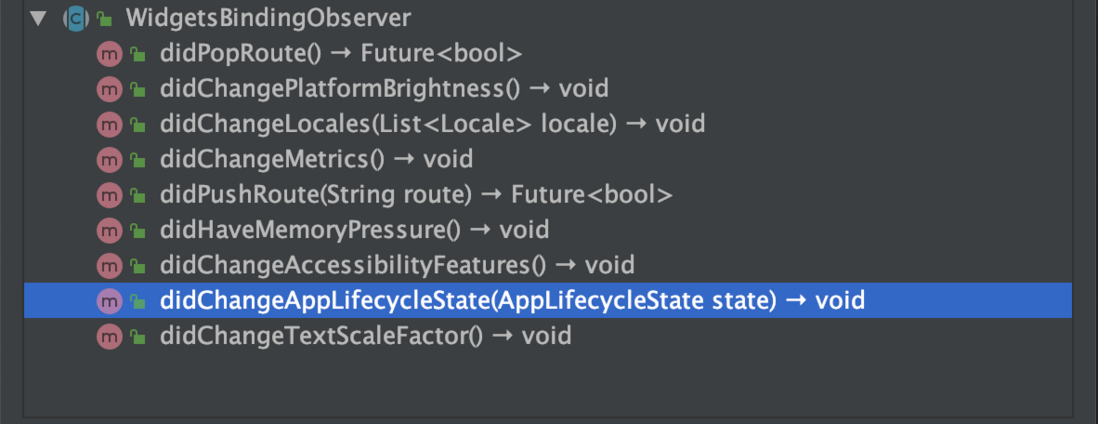The height and width of the screenshot is (424, 1098).
Task: Click the class icon beside WidgetsBindingObserver
Action: click(76, 18)
